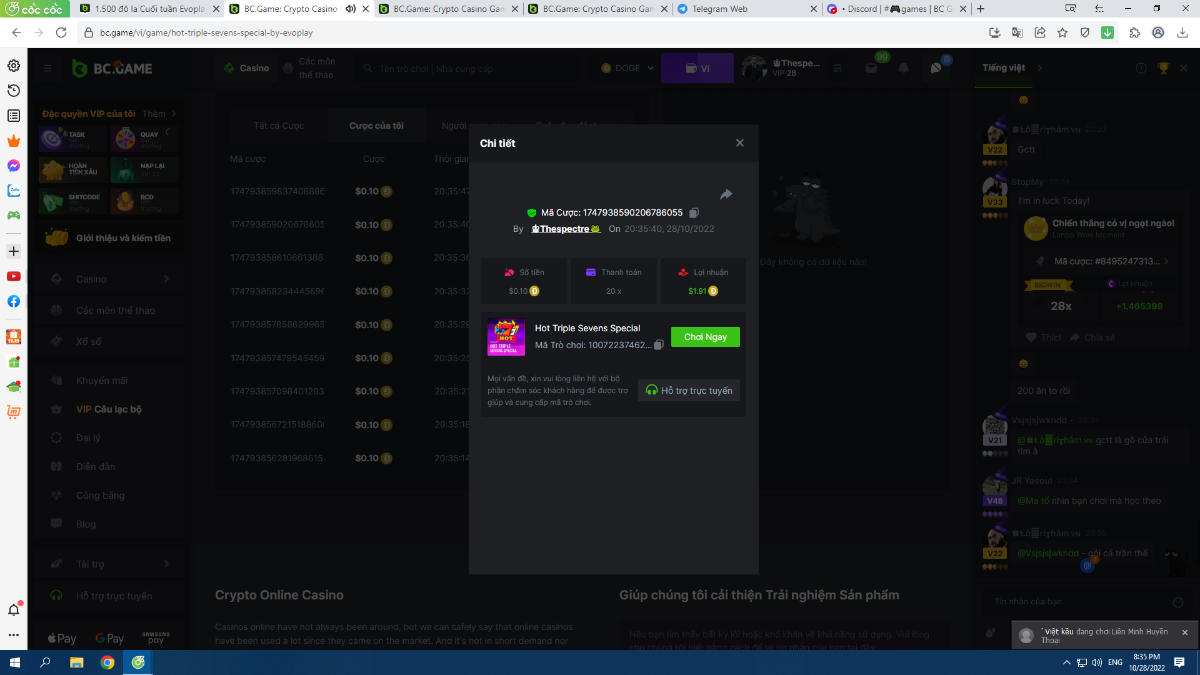Image resolution: width=1200 pixels, height=675 pixels.
Task: Copy the game ID (Mã Trò chơi)
Action: (x=659, y=345)
